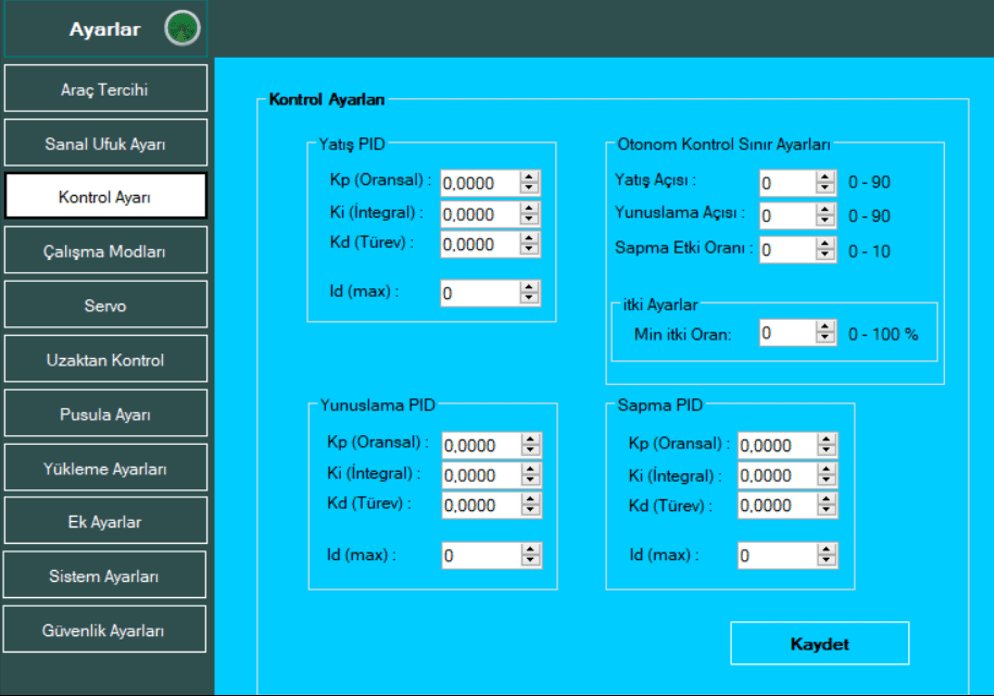The height and width of the screenshot is (696, 994).
Task: Increase Sapma PID Id (max) value
Action: [827, 550]
